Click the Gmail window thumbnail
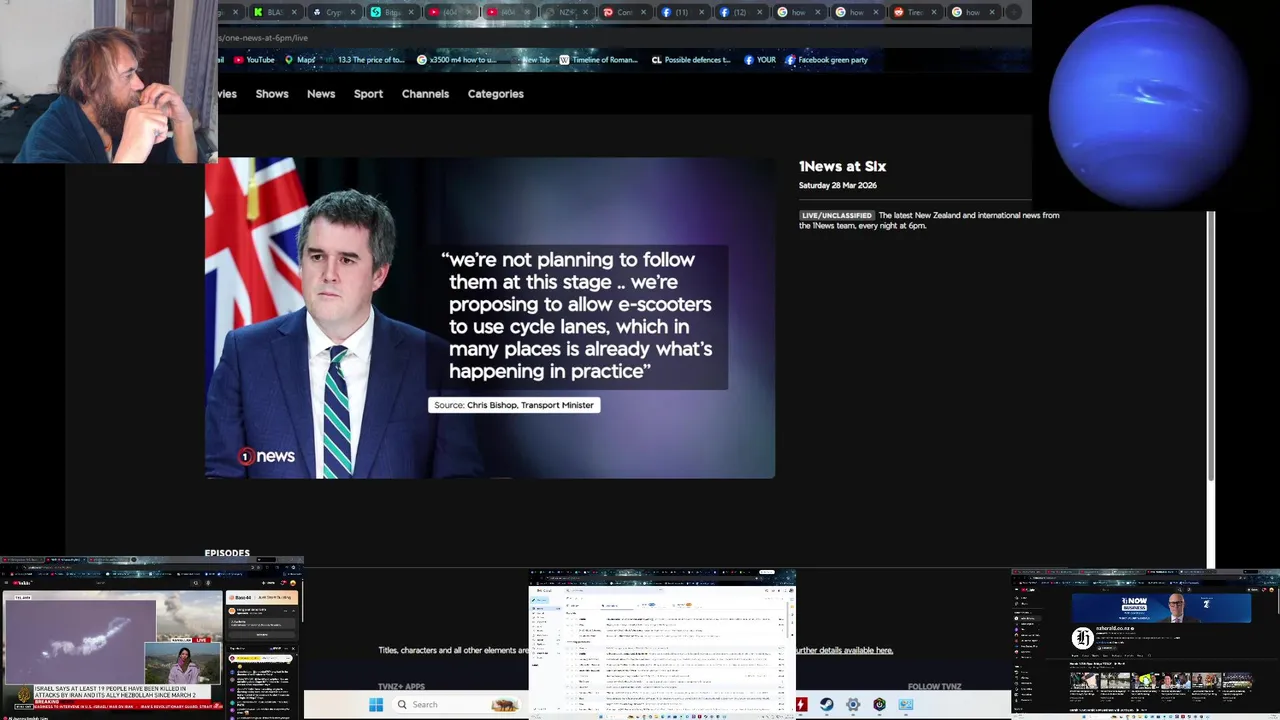 (662, 644)
